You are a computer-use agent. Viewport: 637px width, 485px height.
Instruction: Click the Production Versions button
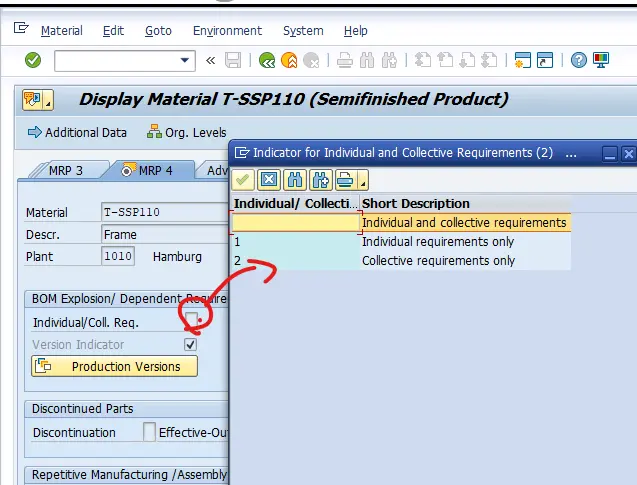[x=115, y=366]
